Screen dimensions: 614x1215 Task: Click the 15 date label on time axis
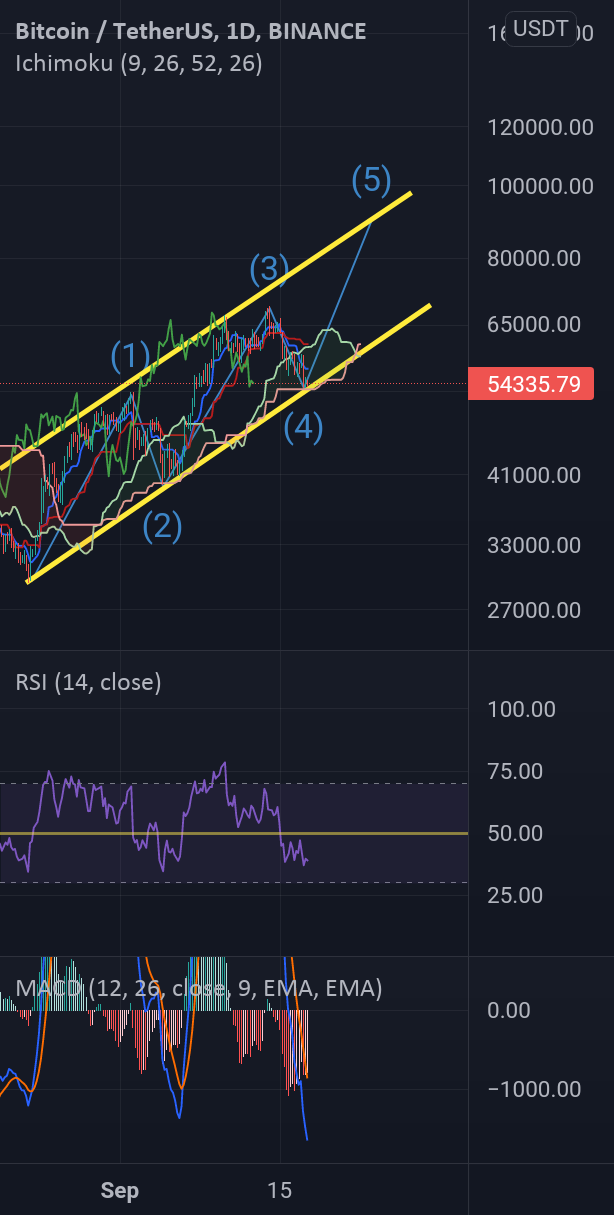tap(281, 1191)
